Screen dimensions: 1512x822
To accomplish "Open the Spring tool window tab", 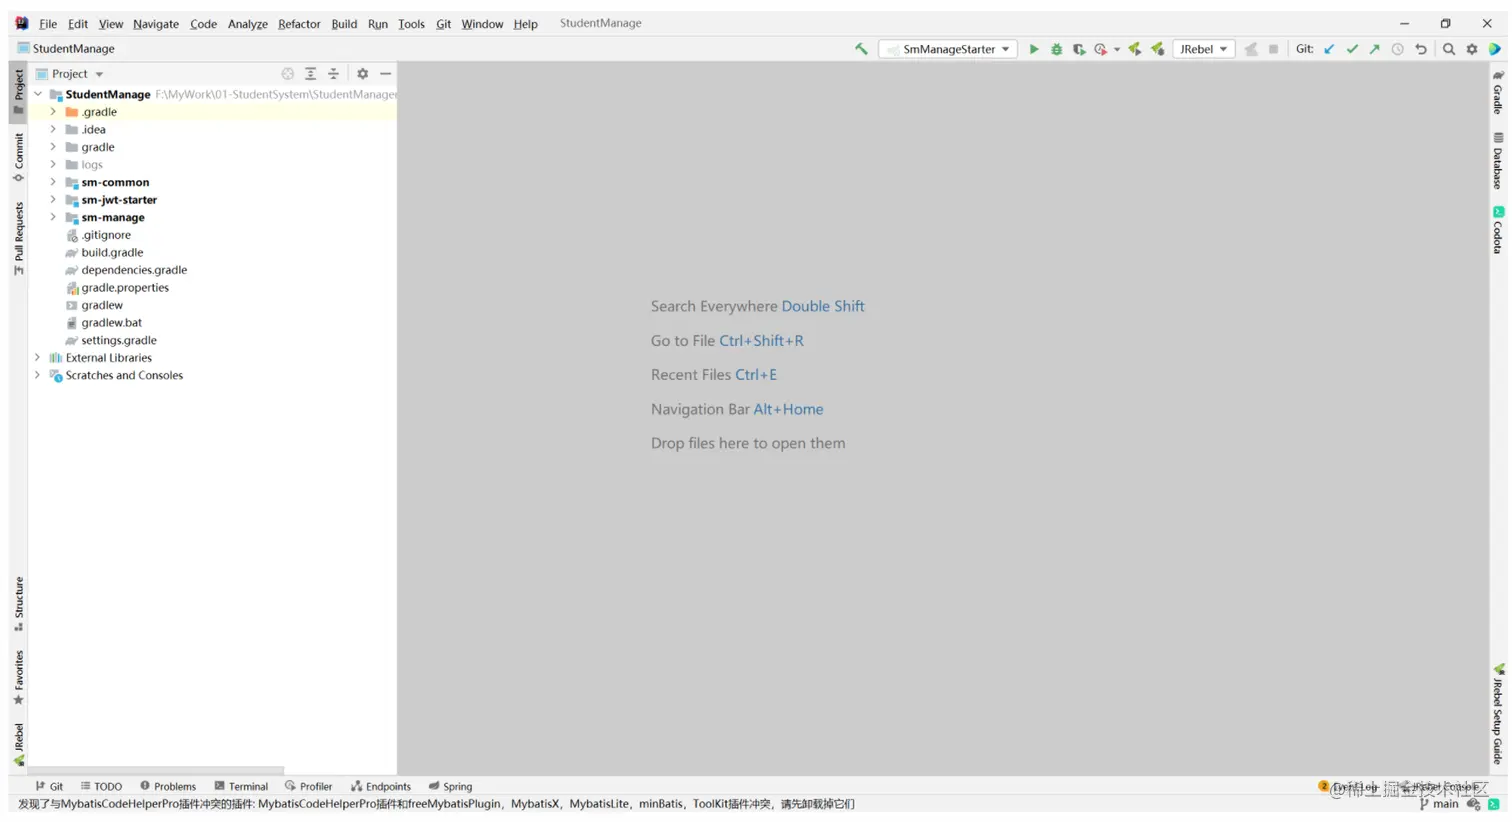I will point(450,787).
